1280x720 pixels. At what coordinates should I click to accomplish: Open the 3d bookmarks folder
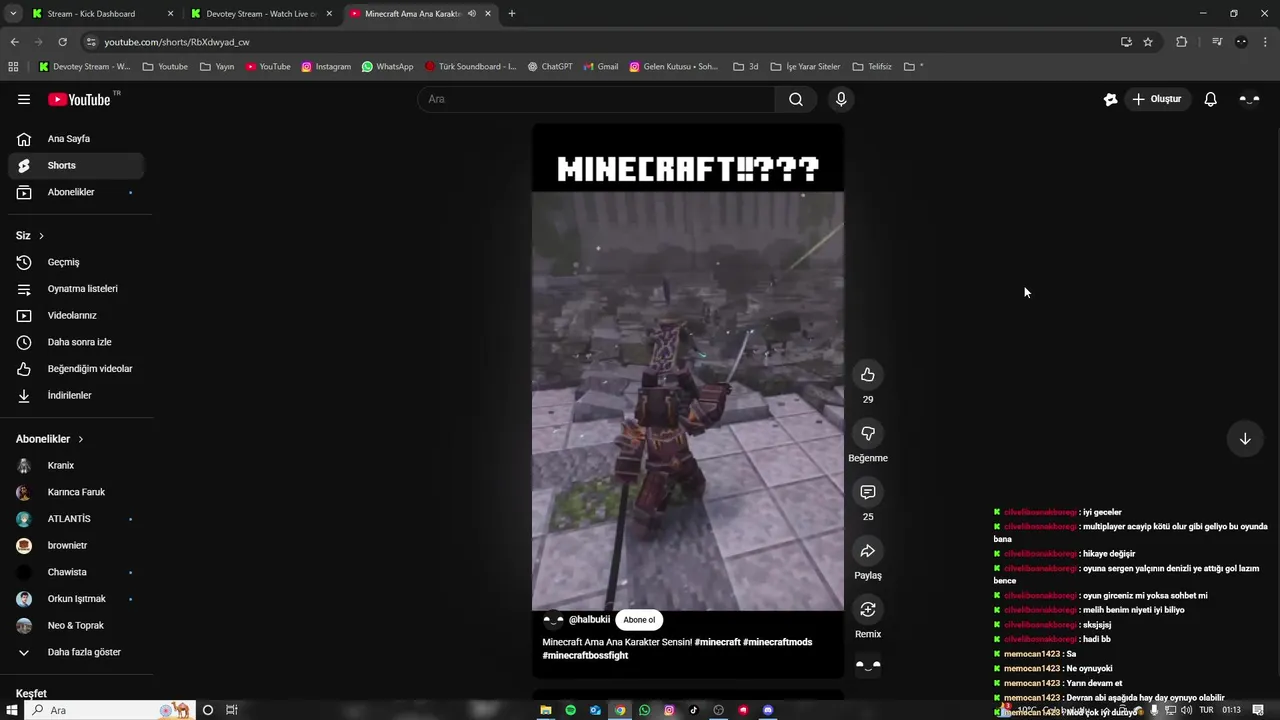746,67
